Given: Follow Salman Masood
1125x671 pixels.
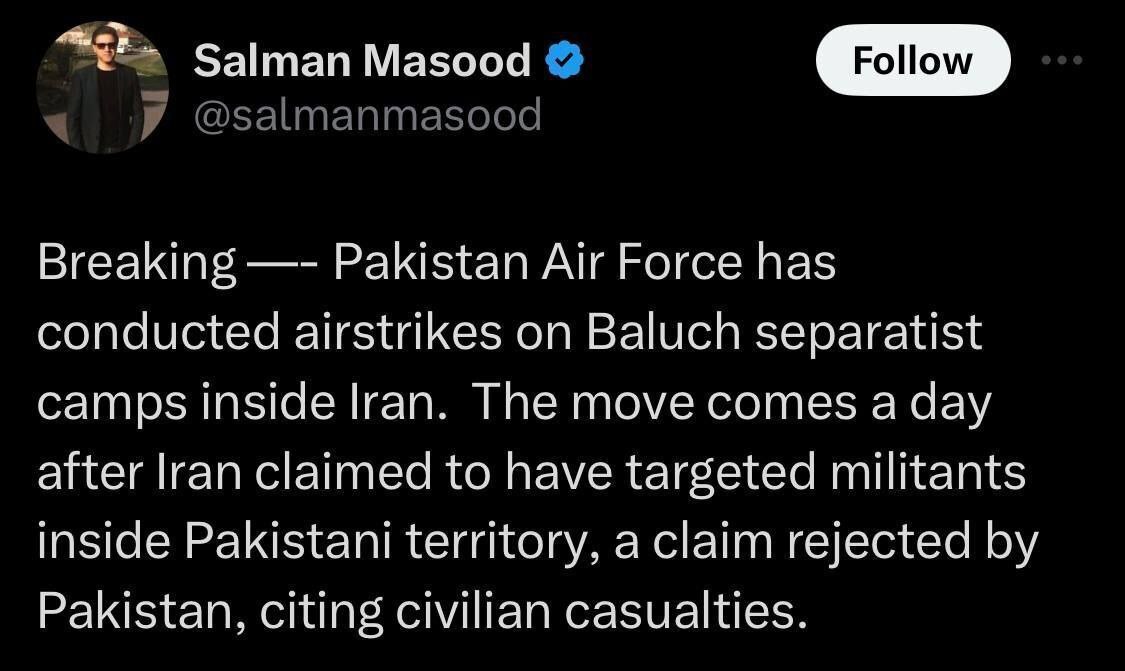Looking at the screenshot, I should 911,60.
